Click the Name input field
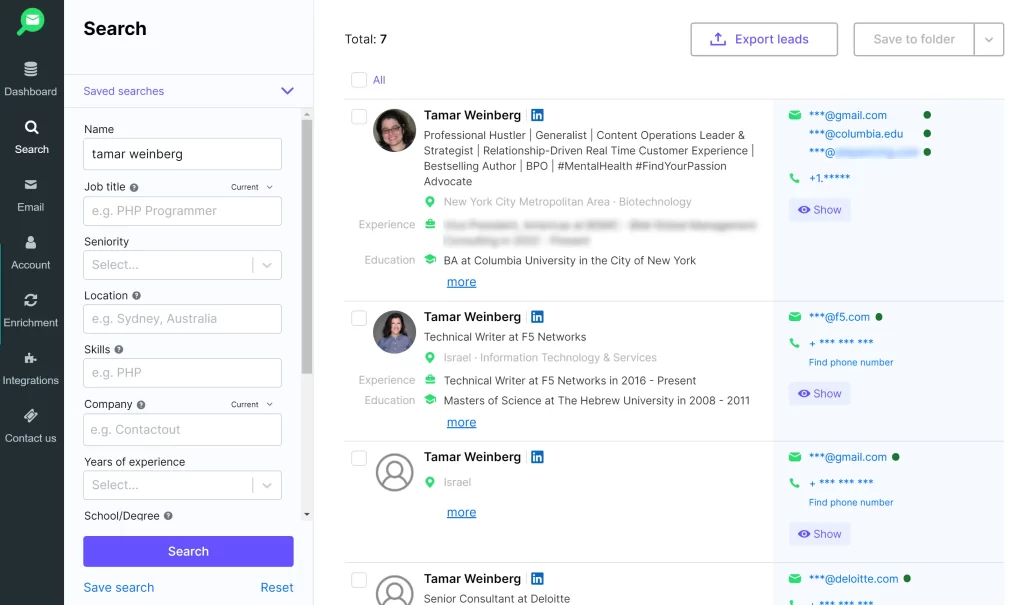 click(182, 154)
